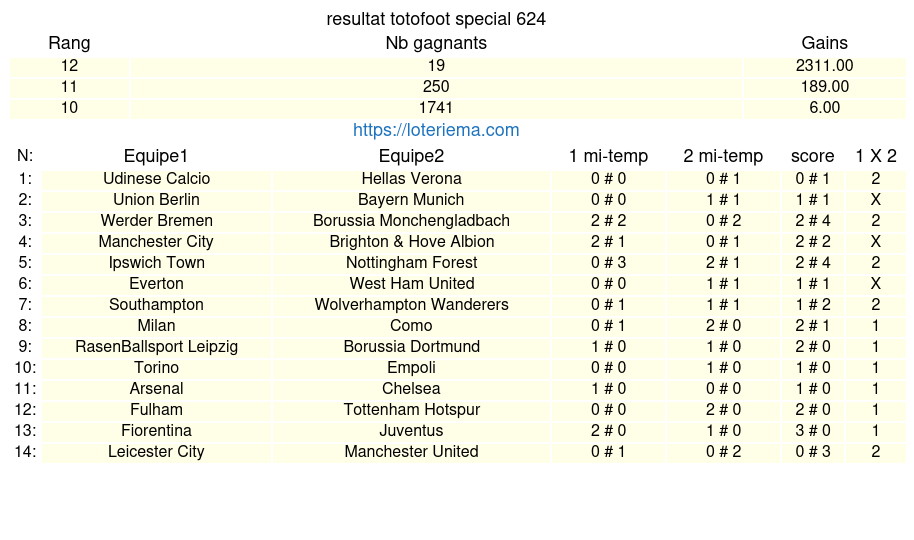The width and height of the screenshot is (914, 540).
Task: Click the 2311.00 gains value
Action: tap(824, 66)
